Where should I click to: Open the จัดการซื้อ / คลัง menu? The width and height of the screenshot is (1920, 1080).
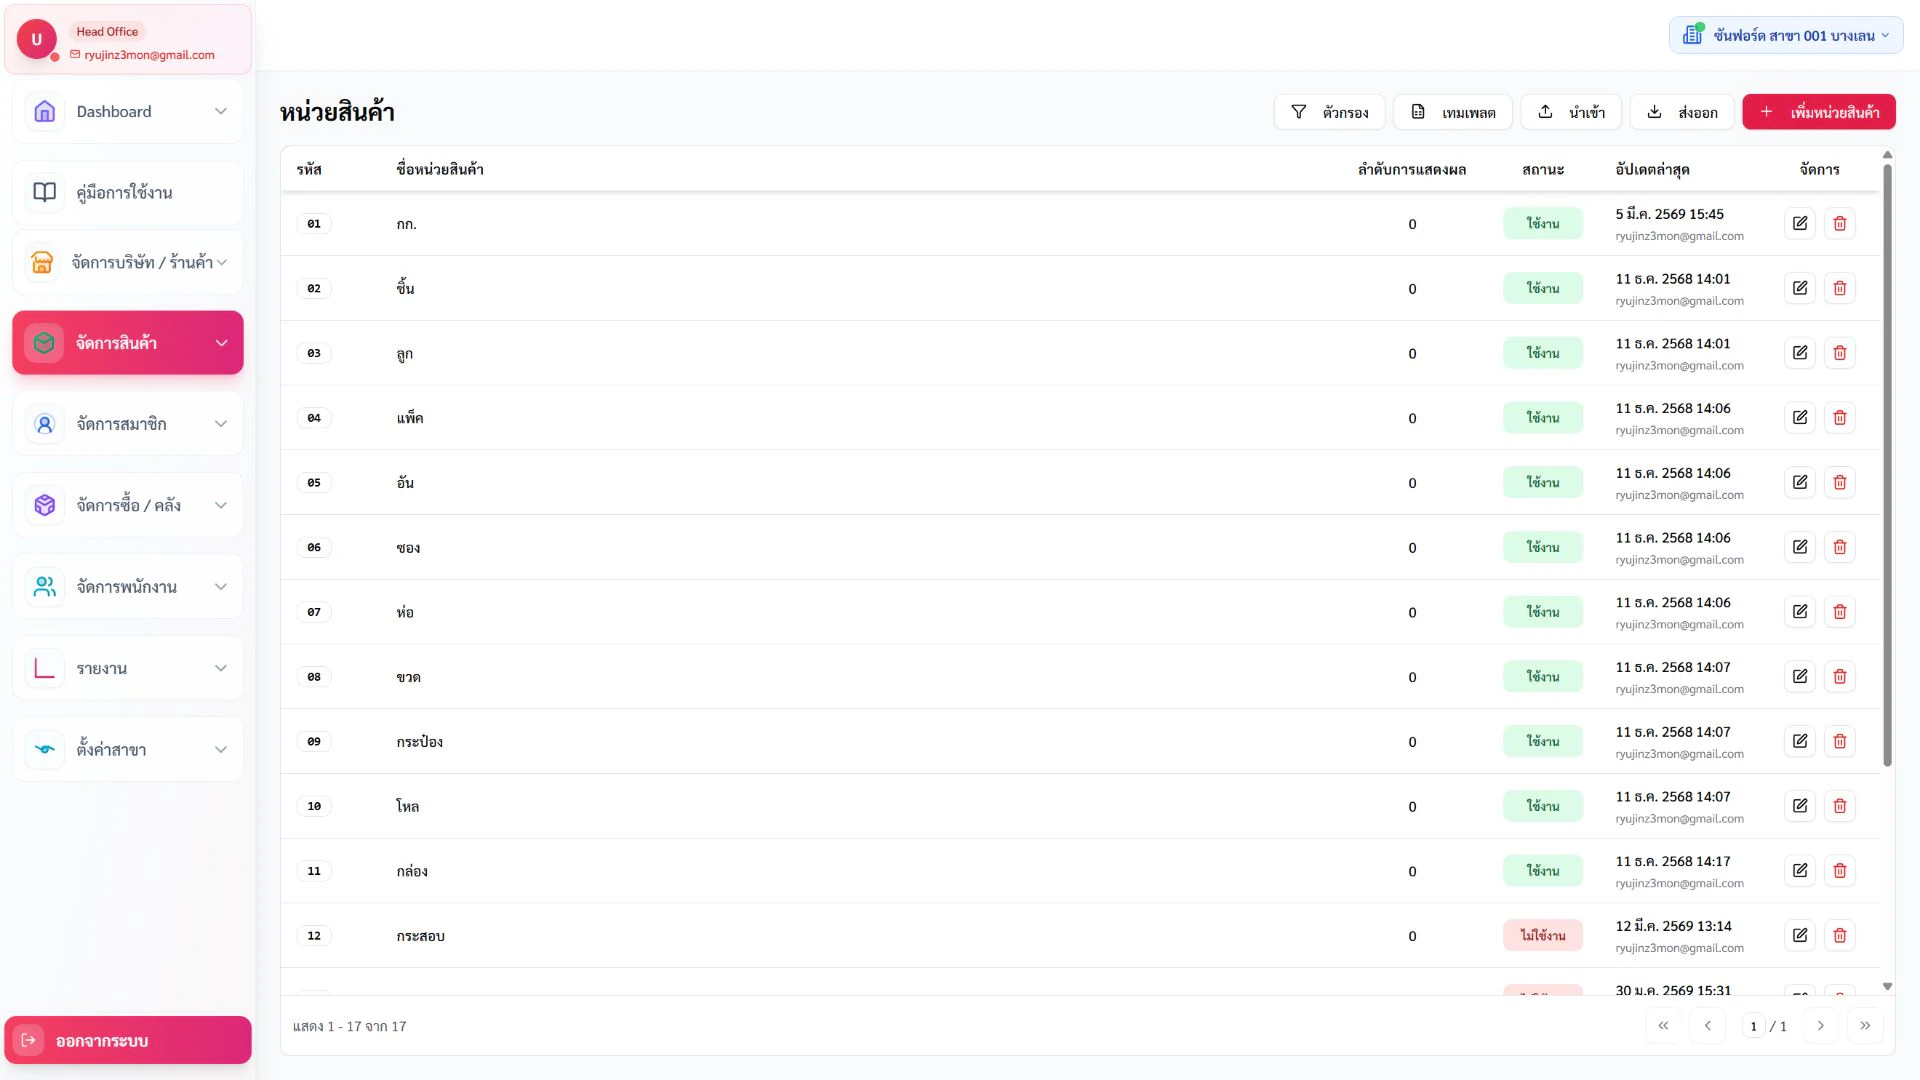(x=128, y=505)
